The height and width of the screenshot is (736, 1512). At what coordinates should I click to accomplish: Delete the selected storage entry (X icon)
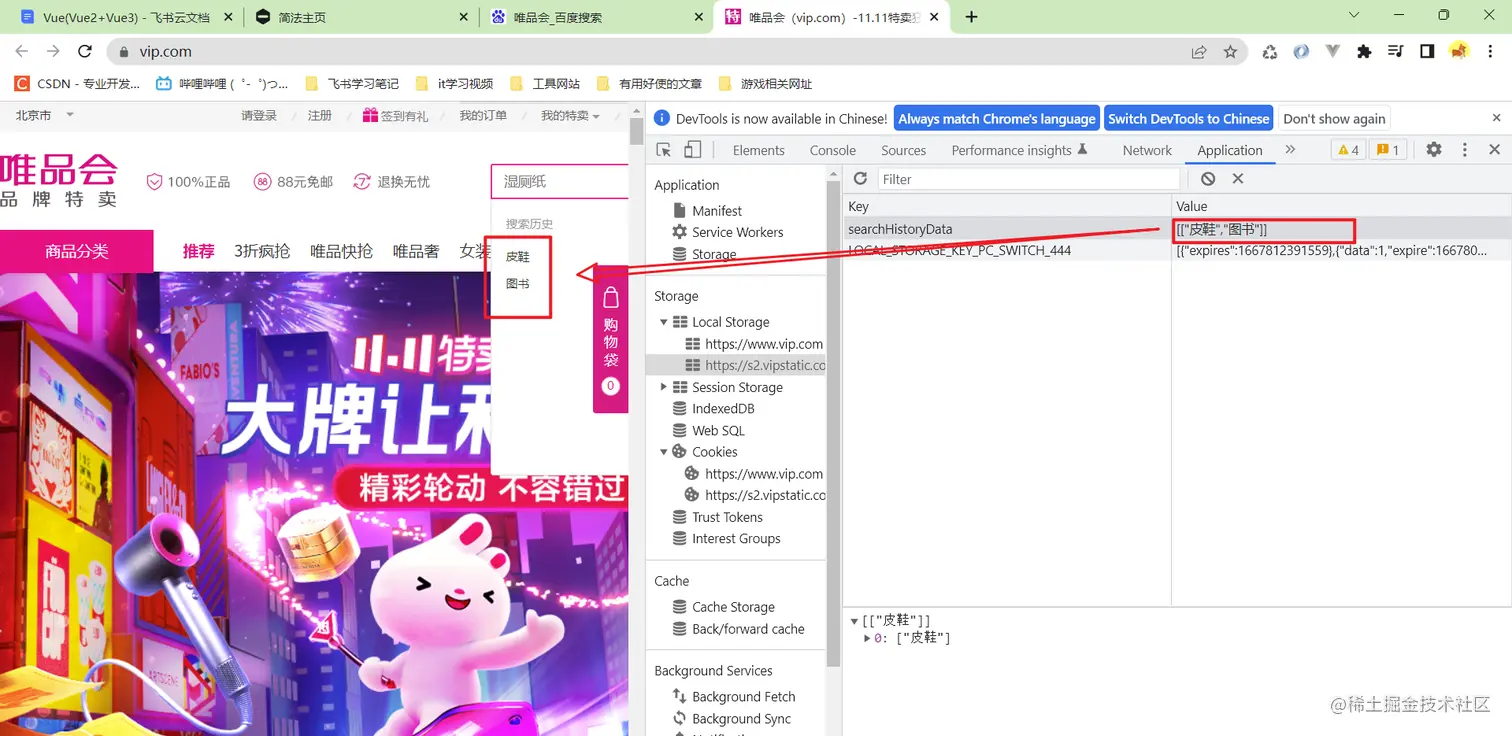(x=1237, y=178)
